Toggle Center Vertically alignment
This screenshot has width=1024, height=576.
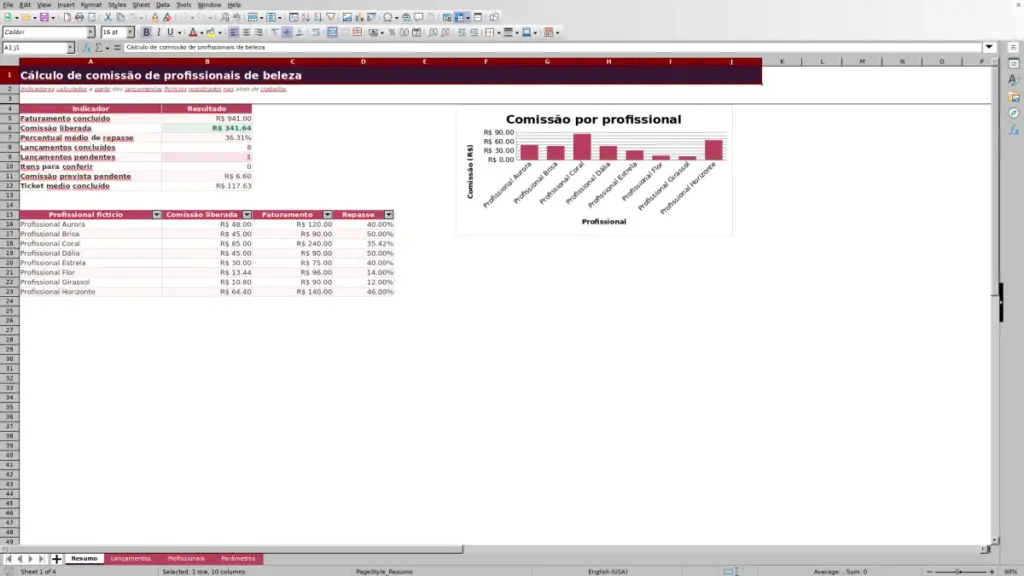pyautogui.click(x=287, y=33)
